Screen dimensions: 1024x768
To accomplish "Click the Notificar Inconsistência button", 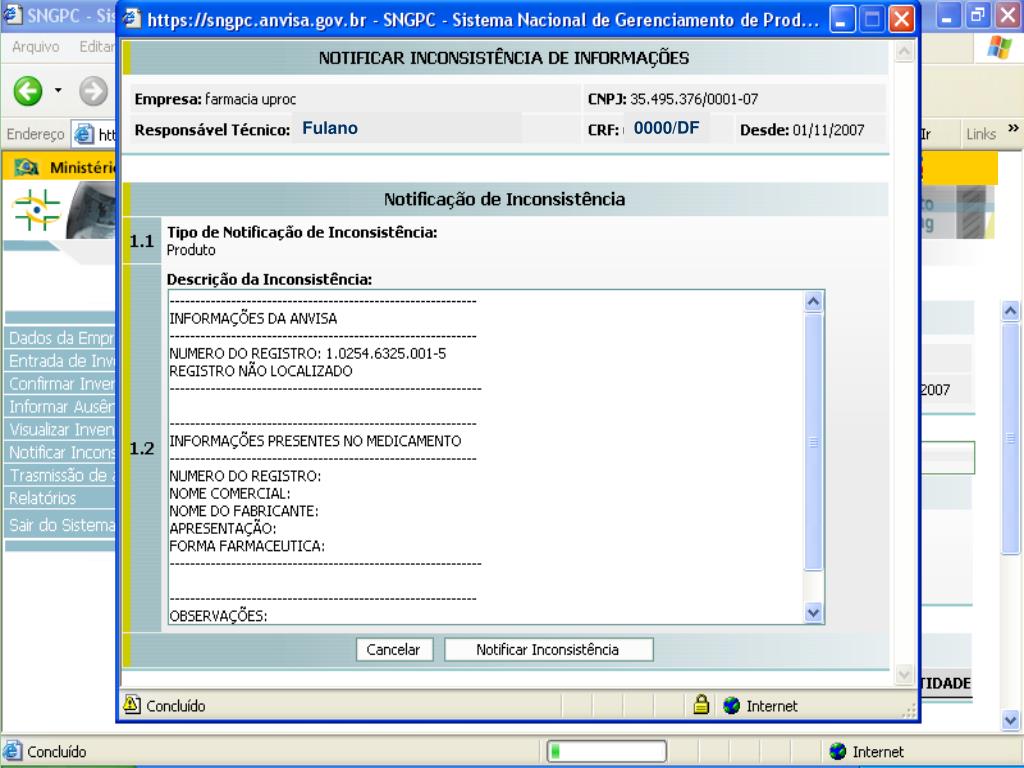I will click(549, 649).
